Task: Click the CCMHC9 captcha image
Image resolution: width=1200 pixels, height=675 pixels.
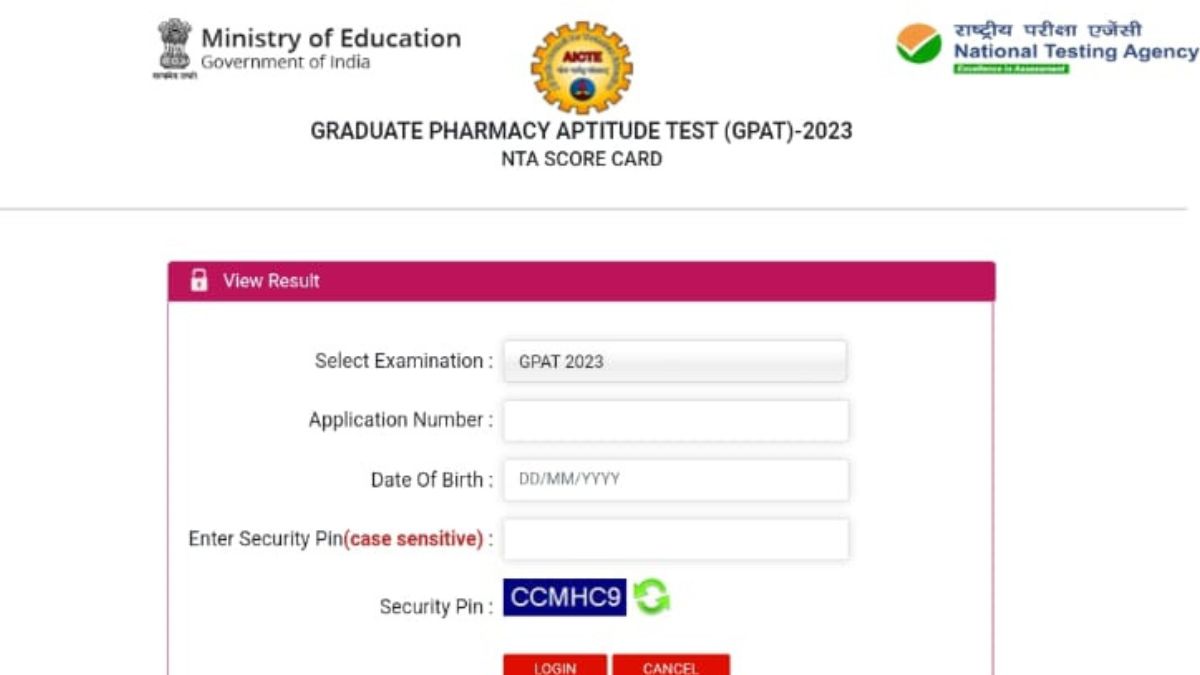Action: (x=564, y=598)
